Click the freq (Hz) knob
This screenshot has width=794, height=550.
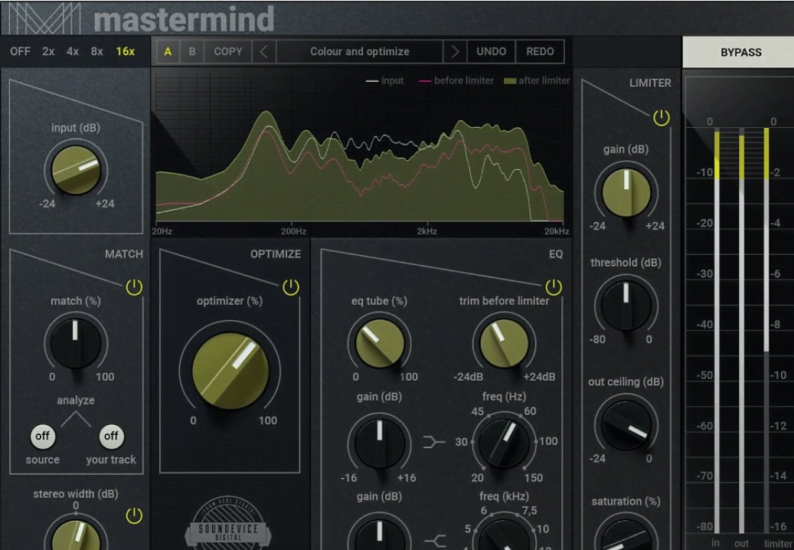coord(504,443)
